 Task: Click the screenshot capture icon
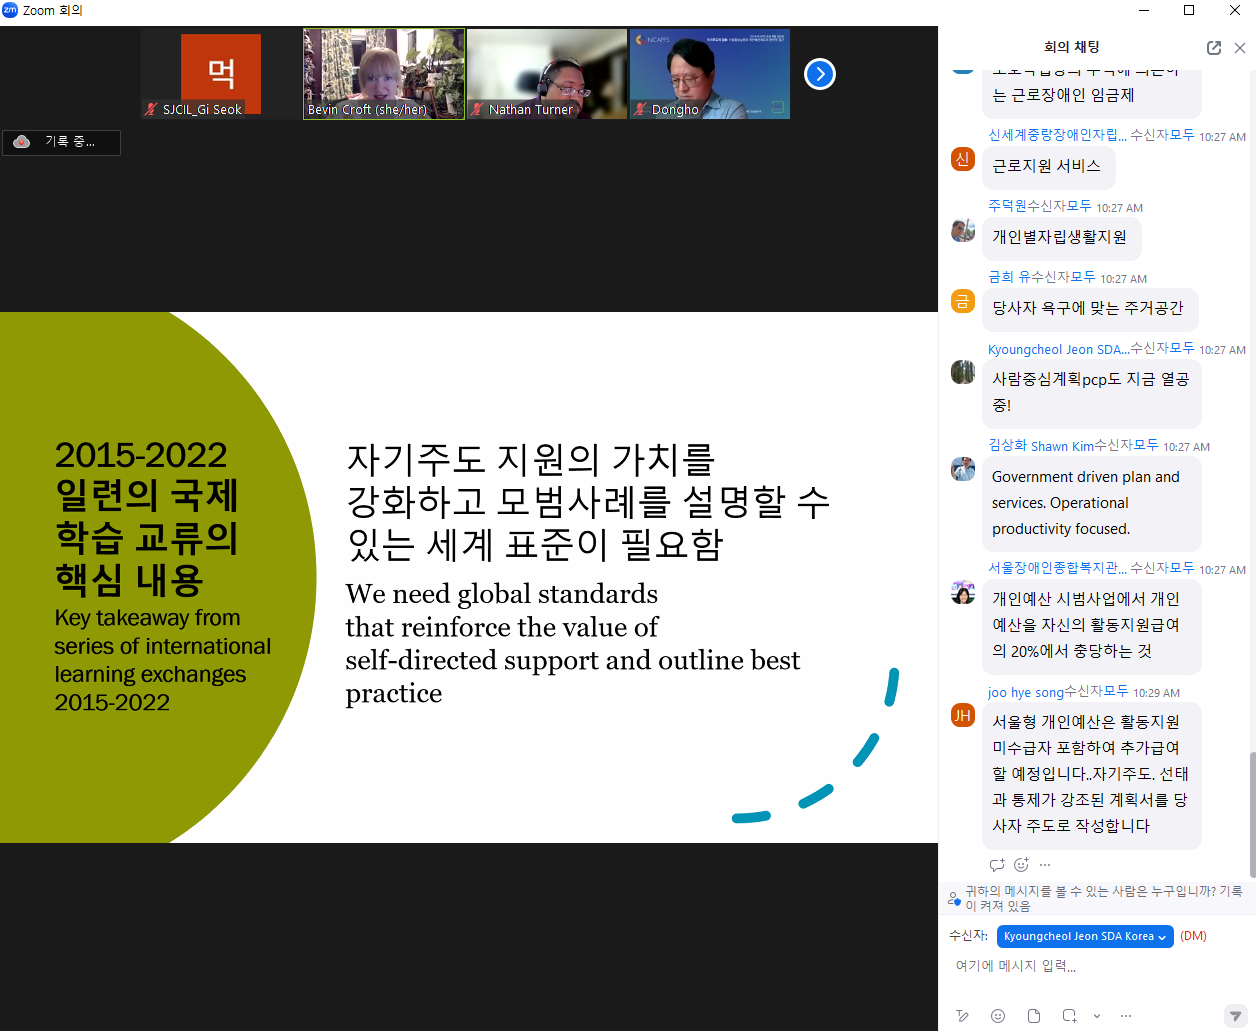(1069, 1016)
